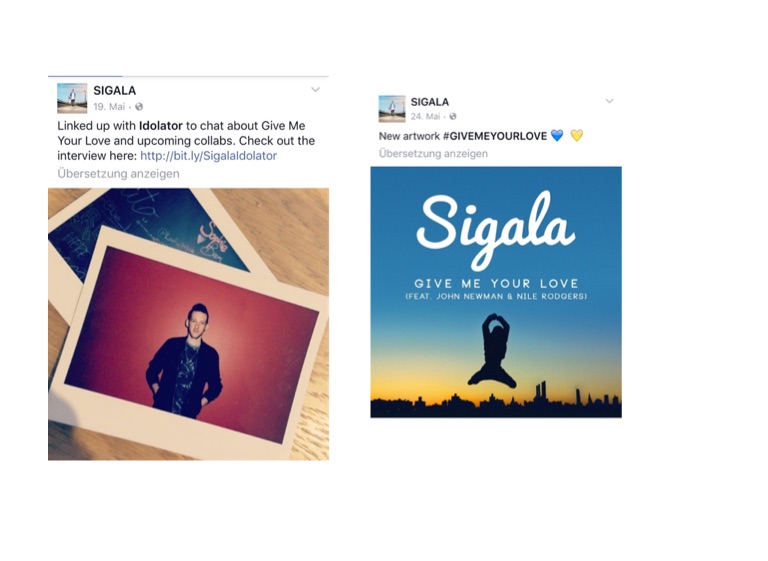Screen dimensions: 768x561
Task: Open the Give Me Your Love artwork image
Action: (x=496, y=292)
